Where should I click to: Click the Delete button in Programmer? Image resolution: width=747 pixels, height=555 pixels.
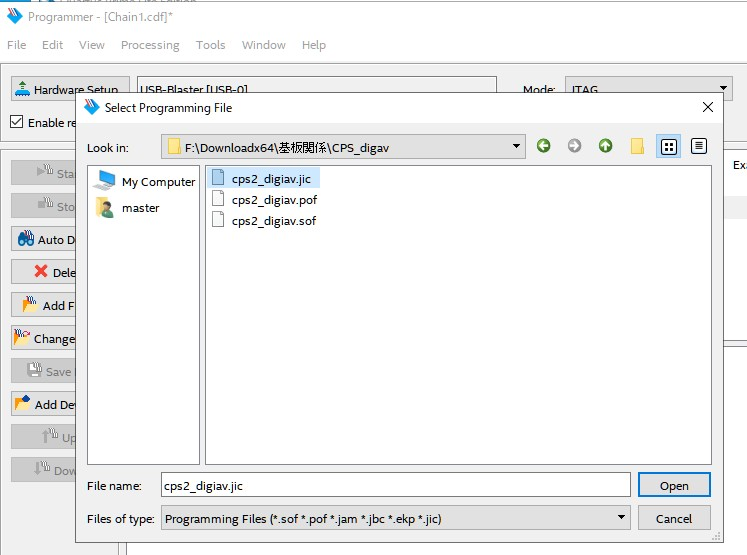coord(44,272)
